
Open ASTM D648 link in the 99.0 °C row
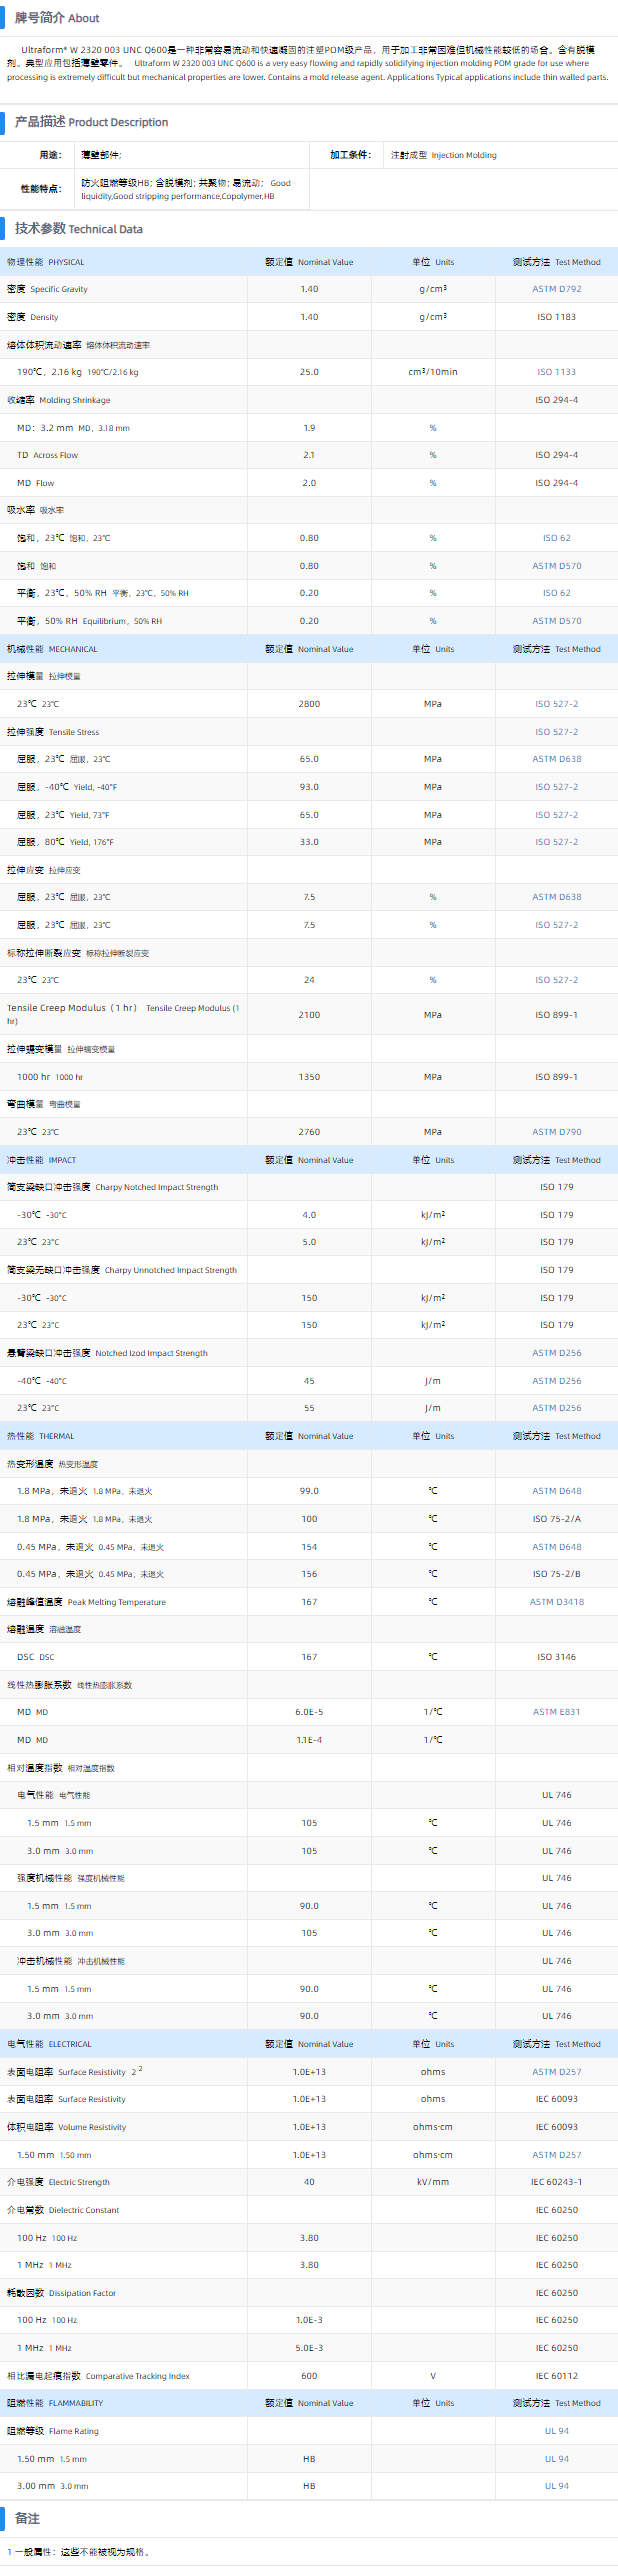tap(556, 1491)
